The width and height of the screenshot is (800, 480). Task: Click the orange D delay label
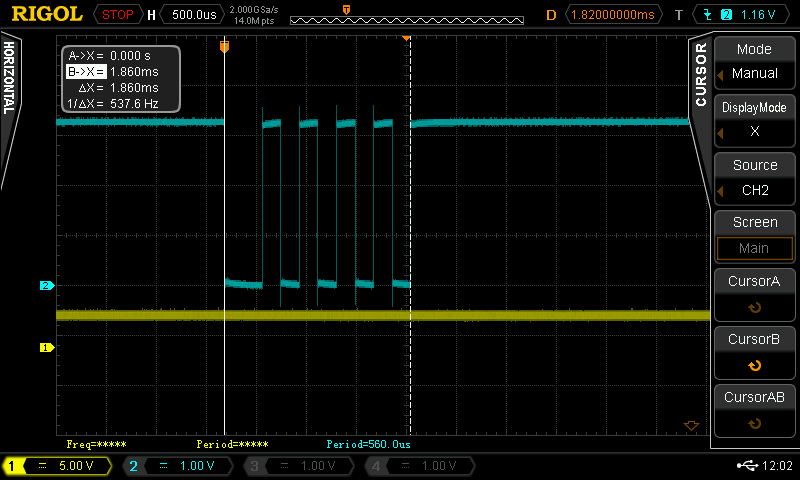(x=551, y=15)
